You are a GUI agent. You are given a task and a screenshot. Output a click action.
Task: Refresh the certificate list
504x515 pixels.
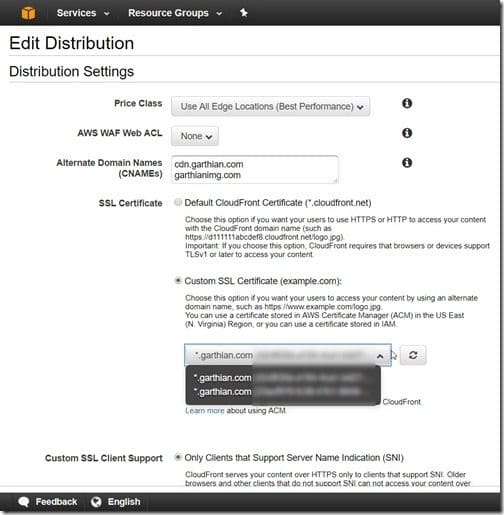coord(413,355)
